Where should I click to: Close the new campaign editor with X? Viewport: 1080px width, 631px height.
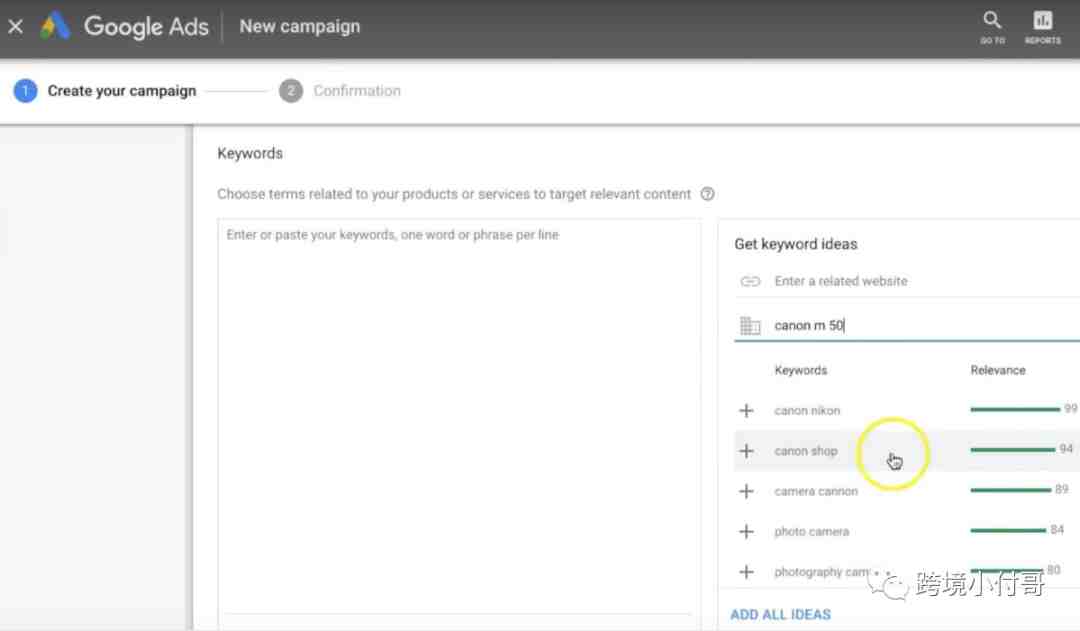coord(15,27)
